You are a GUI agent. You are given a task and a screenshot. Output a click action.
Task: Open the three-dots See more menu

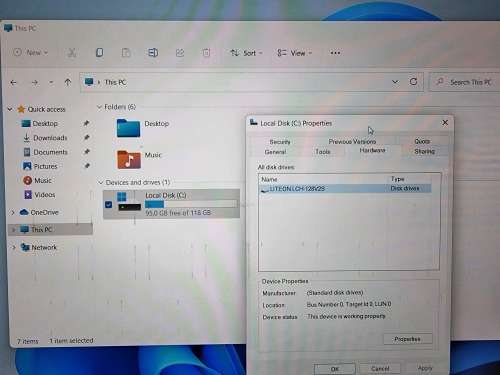coord(335,53)
